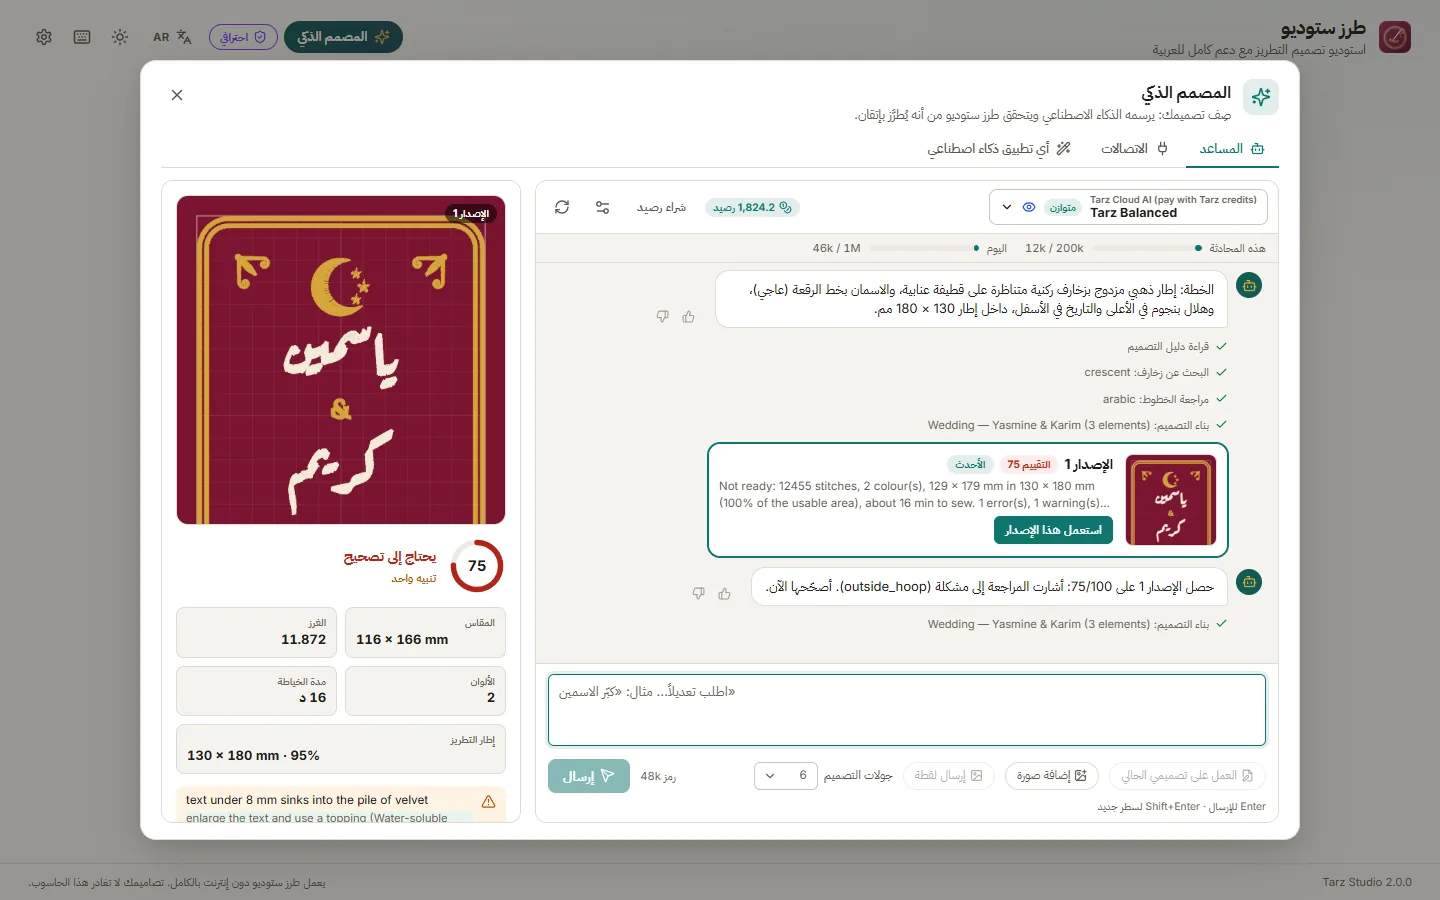Click the إرسال لقطة button
Viewport: 1440px width, 900px height.
point(948,776)
